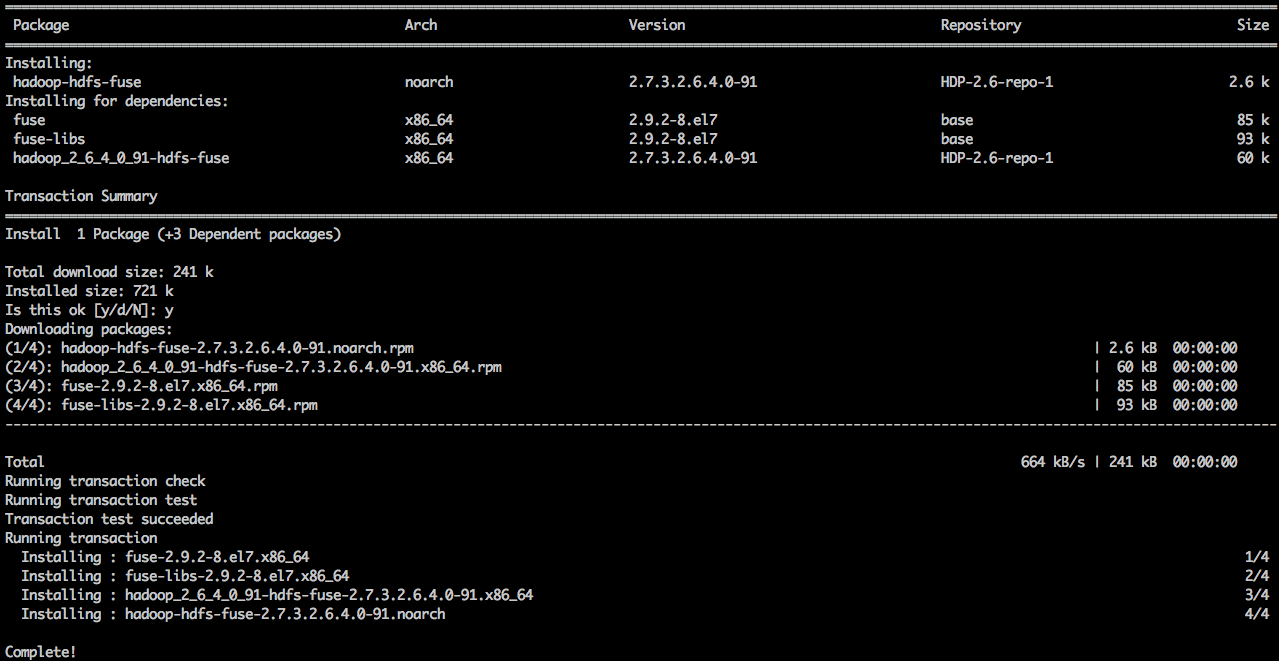Viewport: 1279px width, 661px height.
Task: Select the fuse x86_64 dependency line
Action: [x=29, y=119]
